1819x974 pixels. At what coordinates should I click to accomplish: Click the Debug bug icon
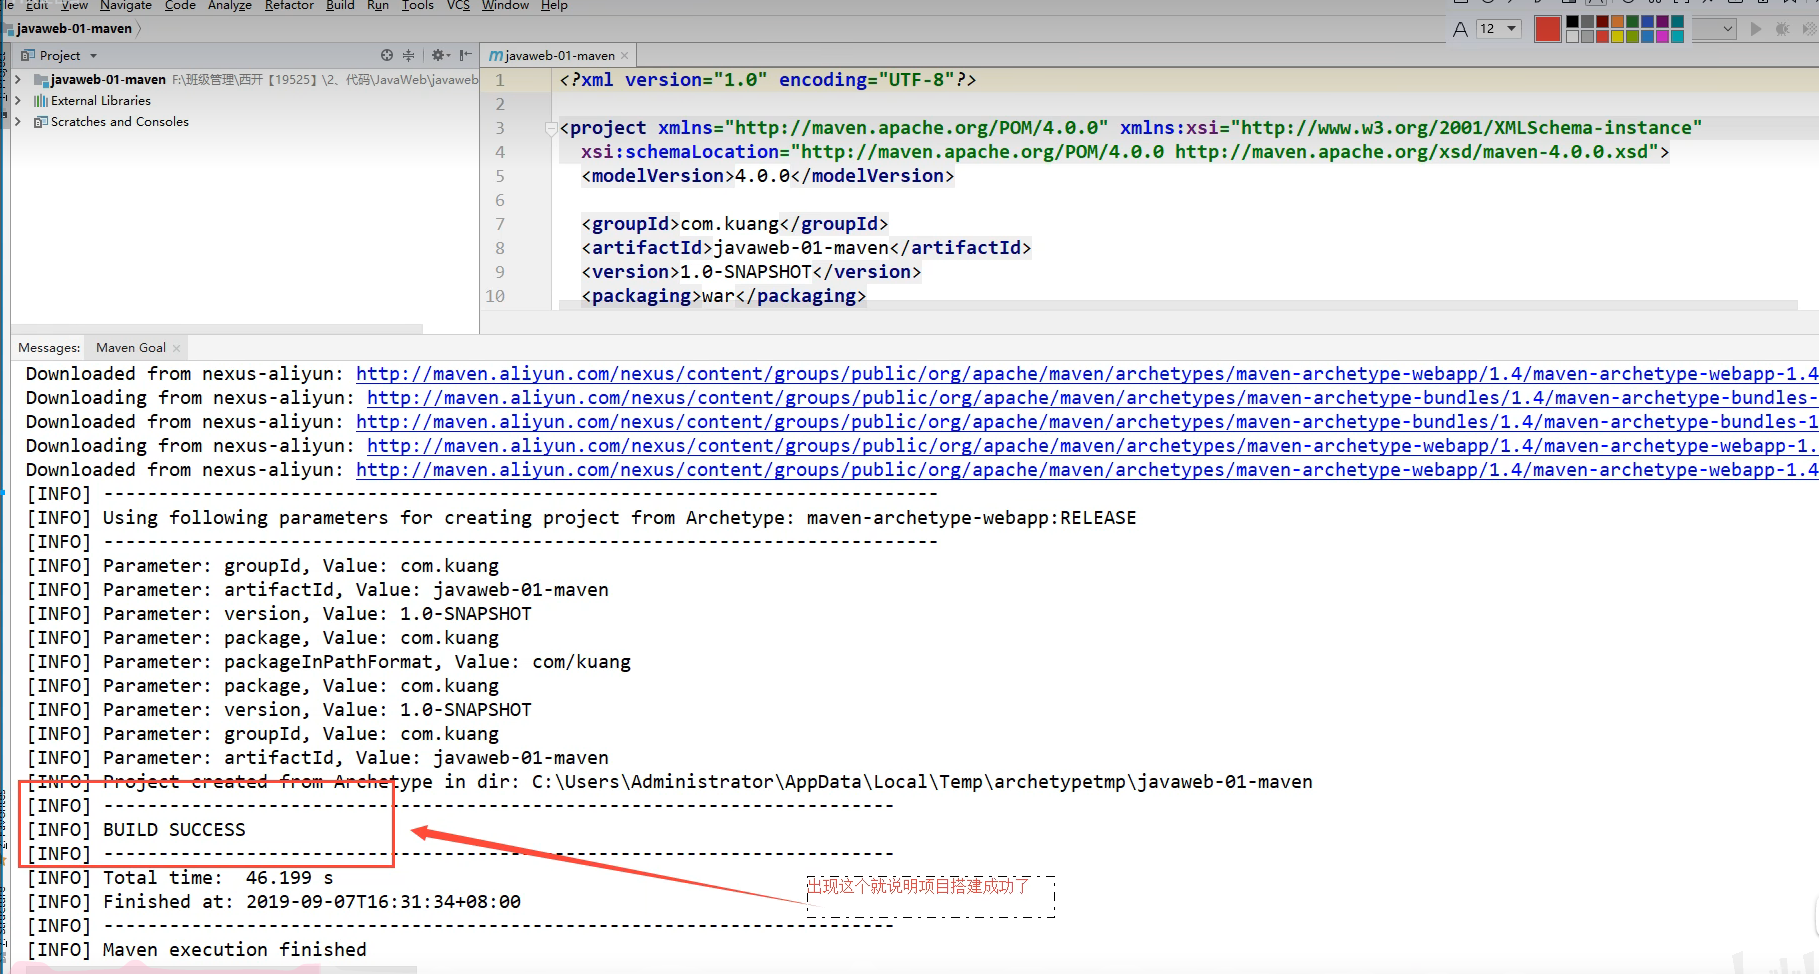1782,29
